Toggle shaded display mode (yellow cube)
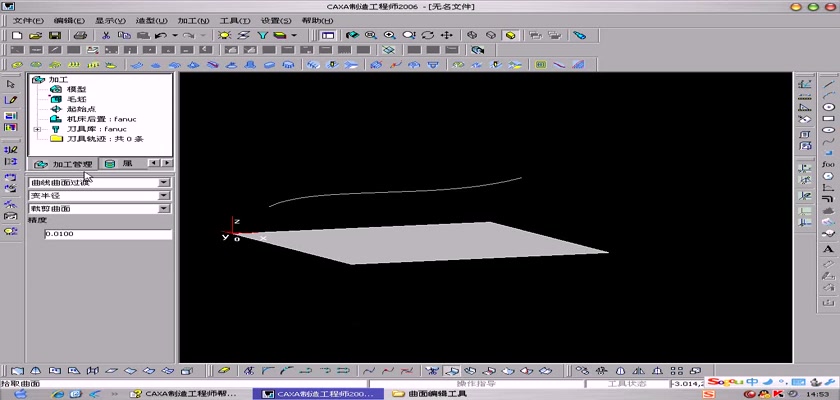 click(511, 35)
